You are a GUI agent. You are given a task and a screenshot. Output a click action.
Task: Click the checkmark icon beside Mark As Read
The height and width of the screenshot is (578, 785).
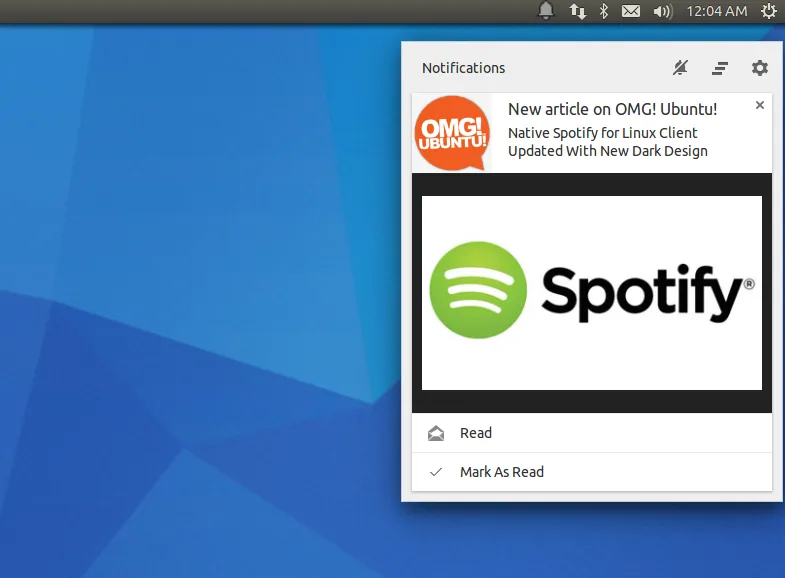436,472
